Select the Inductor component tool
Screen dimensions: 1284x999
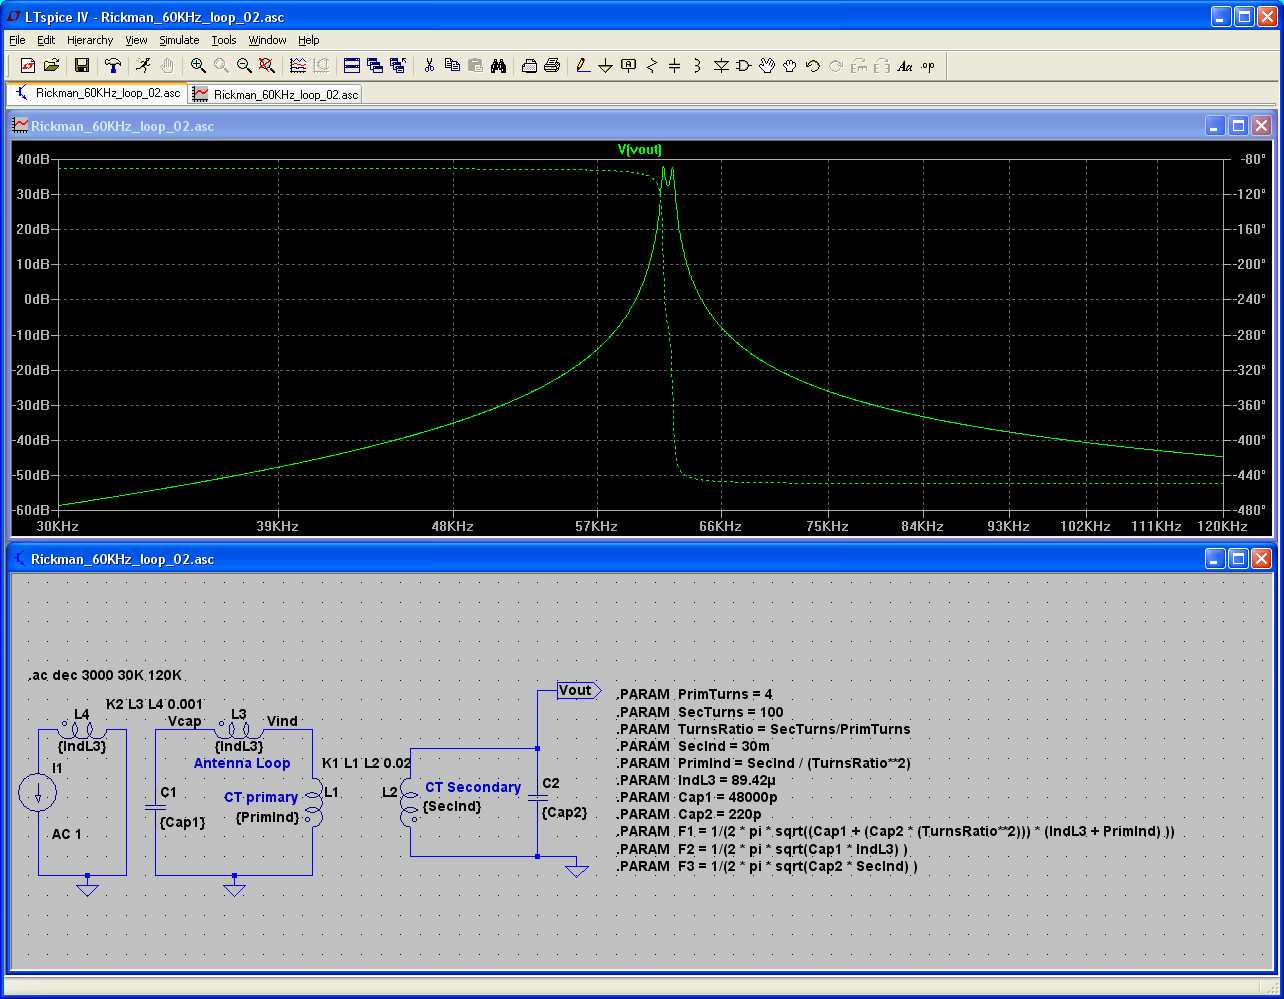(x=697, y=66)
